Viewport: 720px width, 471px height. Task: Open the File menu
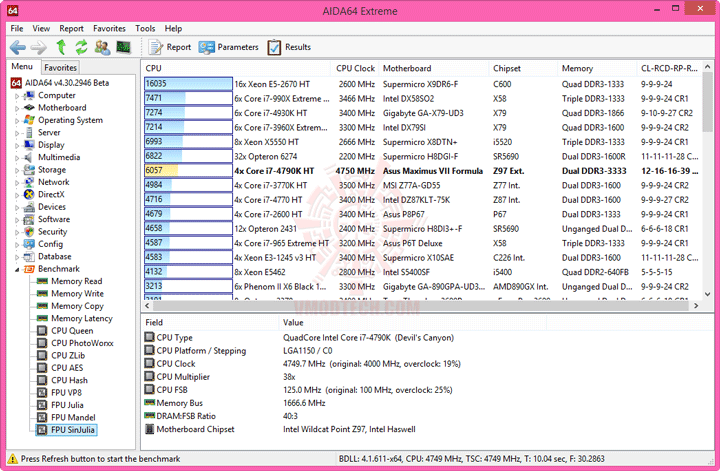click(x=17, y=28)
